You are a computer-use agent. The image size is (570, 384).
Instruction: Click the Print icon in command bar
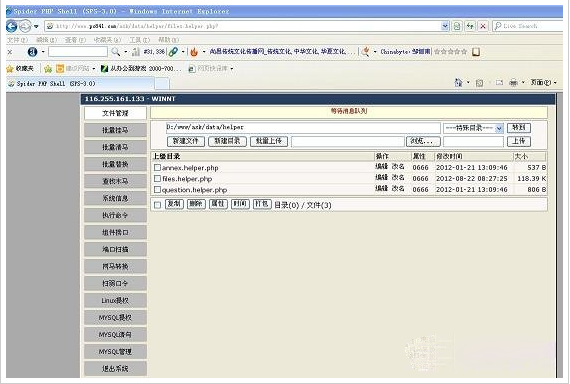513,83
